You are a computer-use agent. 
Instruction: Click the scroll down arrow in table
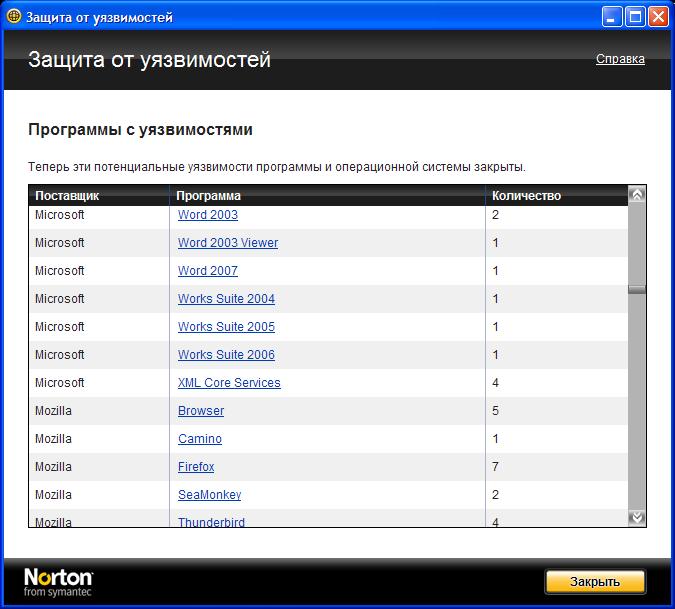tap(637, 517)
